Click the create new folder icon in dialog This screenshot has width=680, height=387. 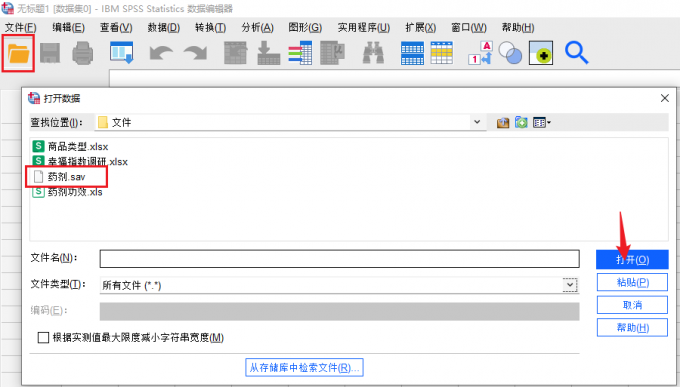[521, 123]
